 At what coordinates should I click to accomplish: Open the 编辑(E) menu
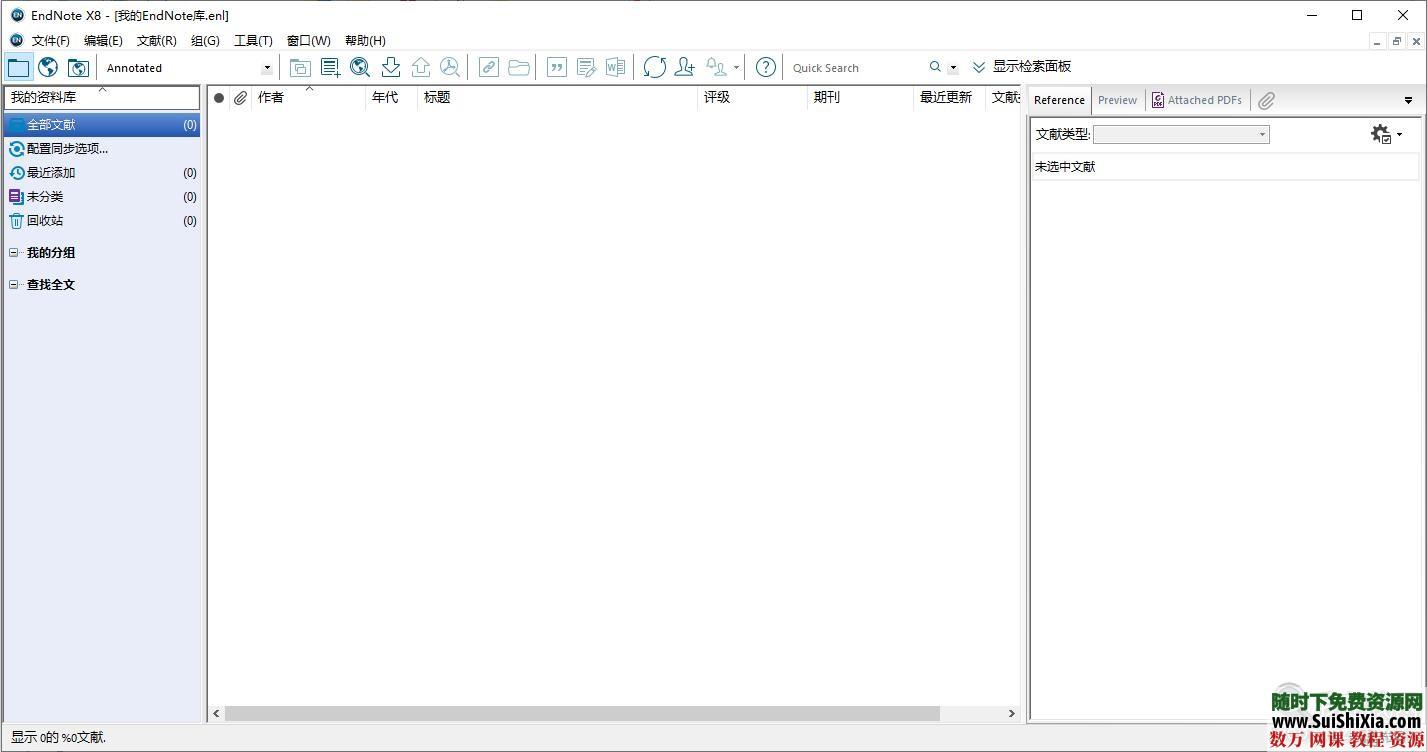103,41
